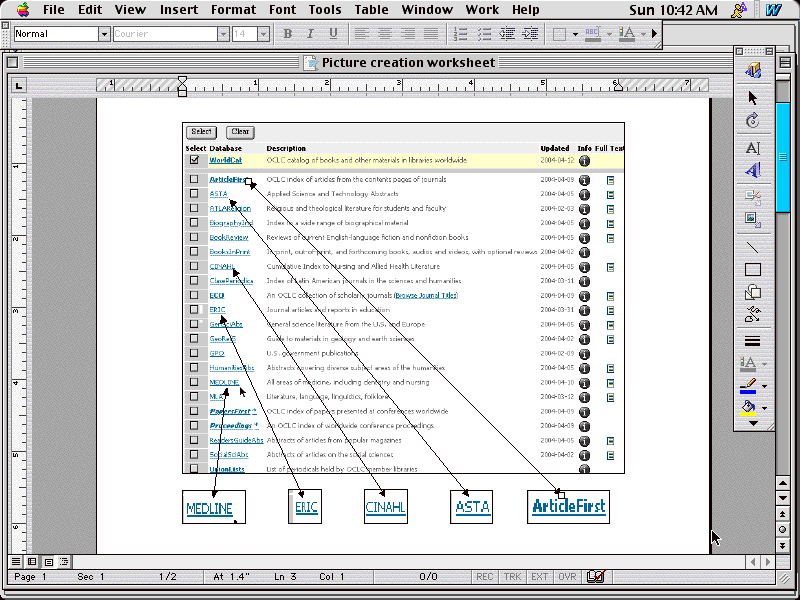Apply yellow Fill Color bucket
The image size is (800, 600).
point(748,408)
